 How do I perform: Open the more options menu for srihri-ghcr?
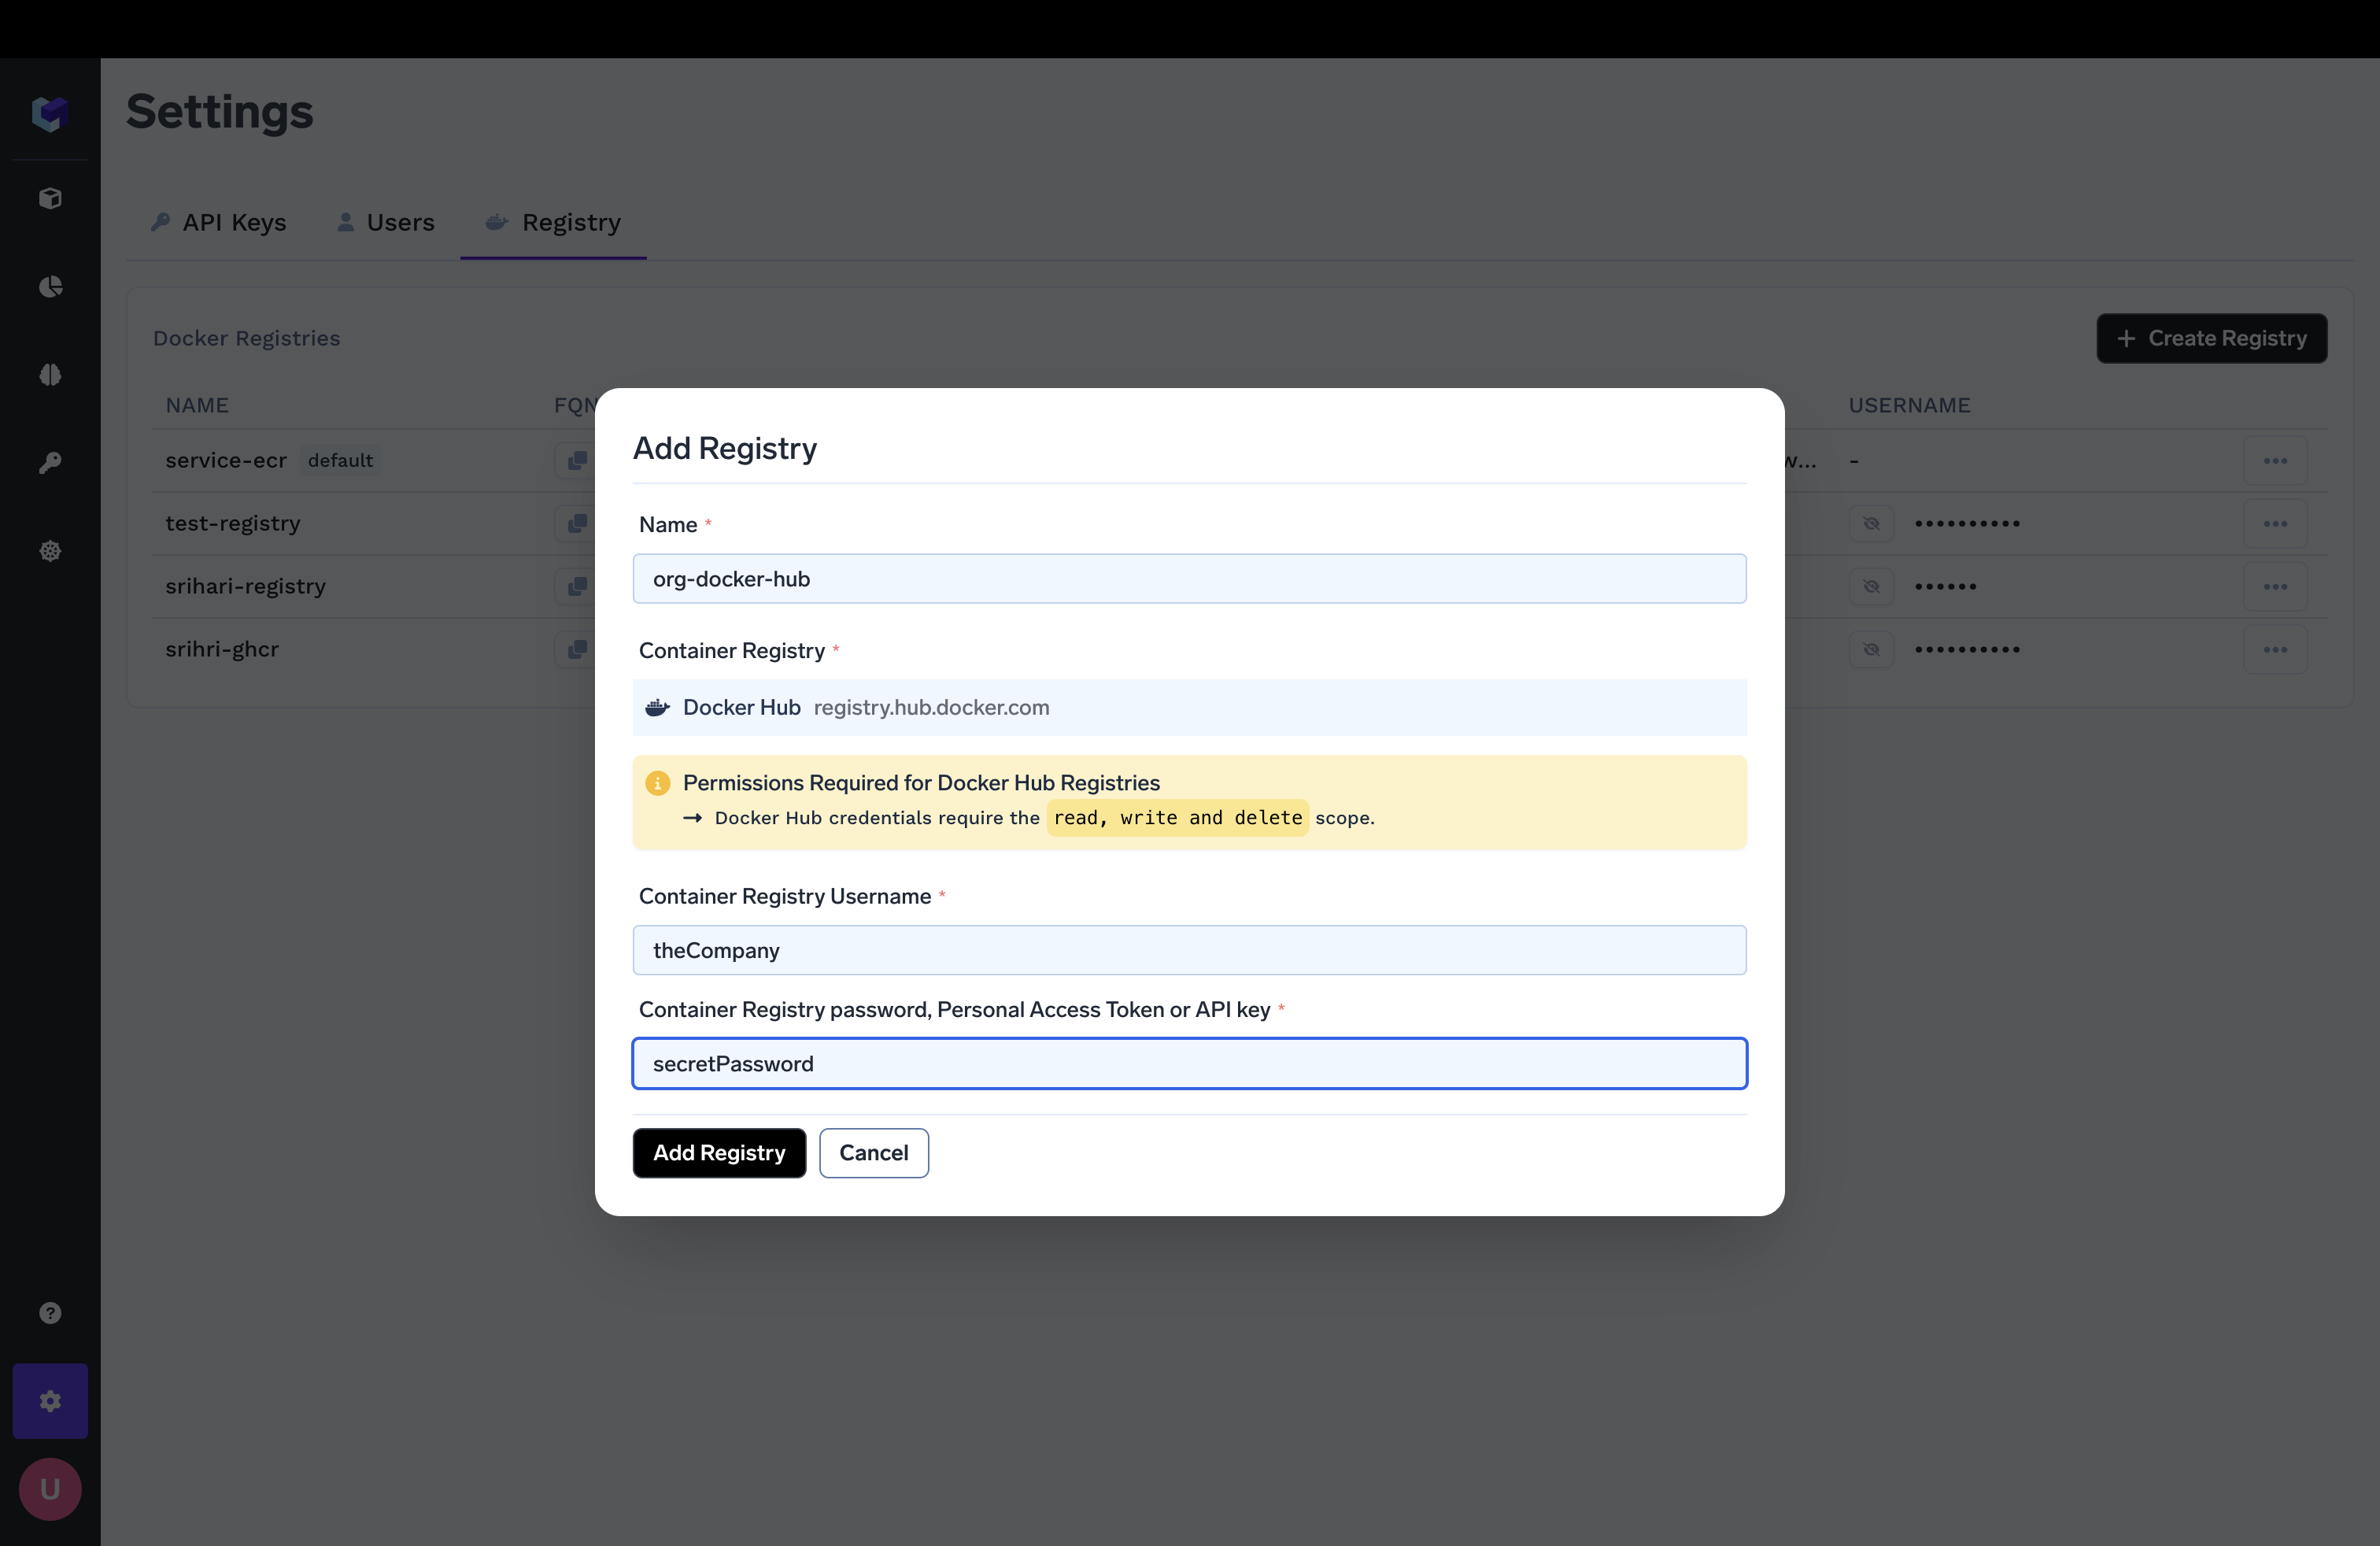click(x=2275, y=650)
